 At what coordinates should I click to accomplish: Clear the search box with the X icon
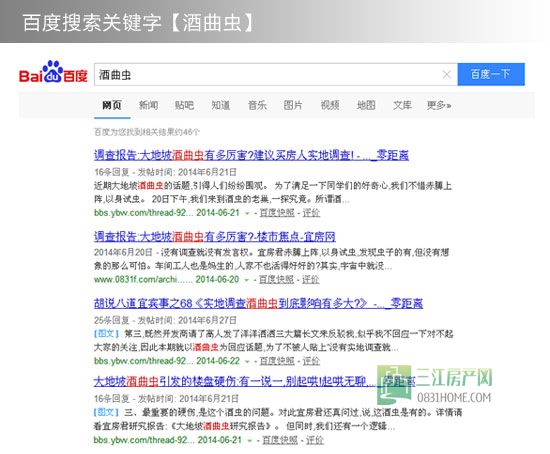click(x=447, y=74)
